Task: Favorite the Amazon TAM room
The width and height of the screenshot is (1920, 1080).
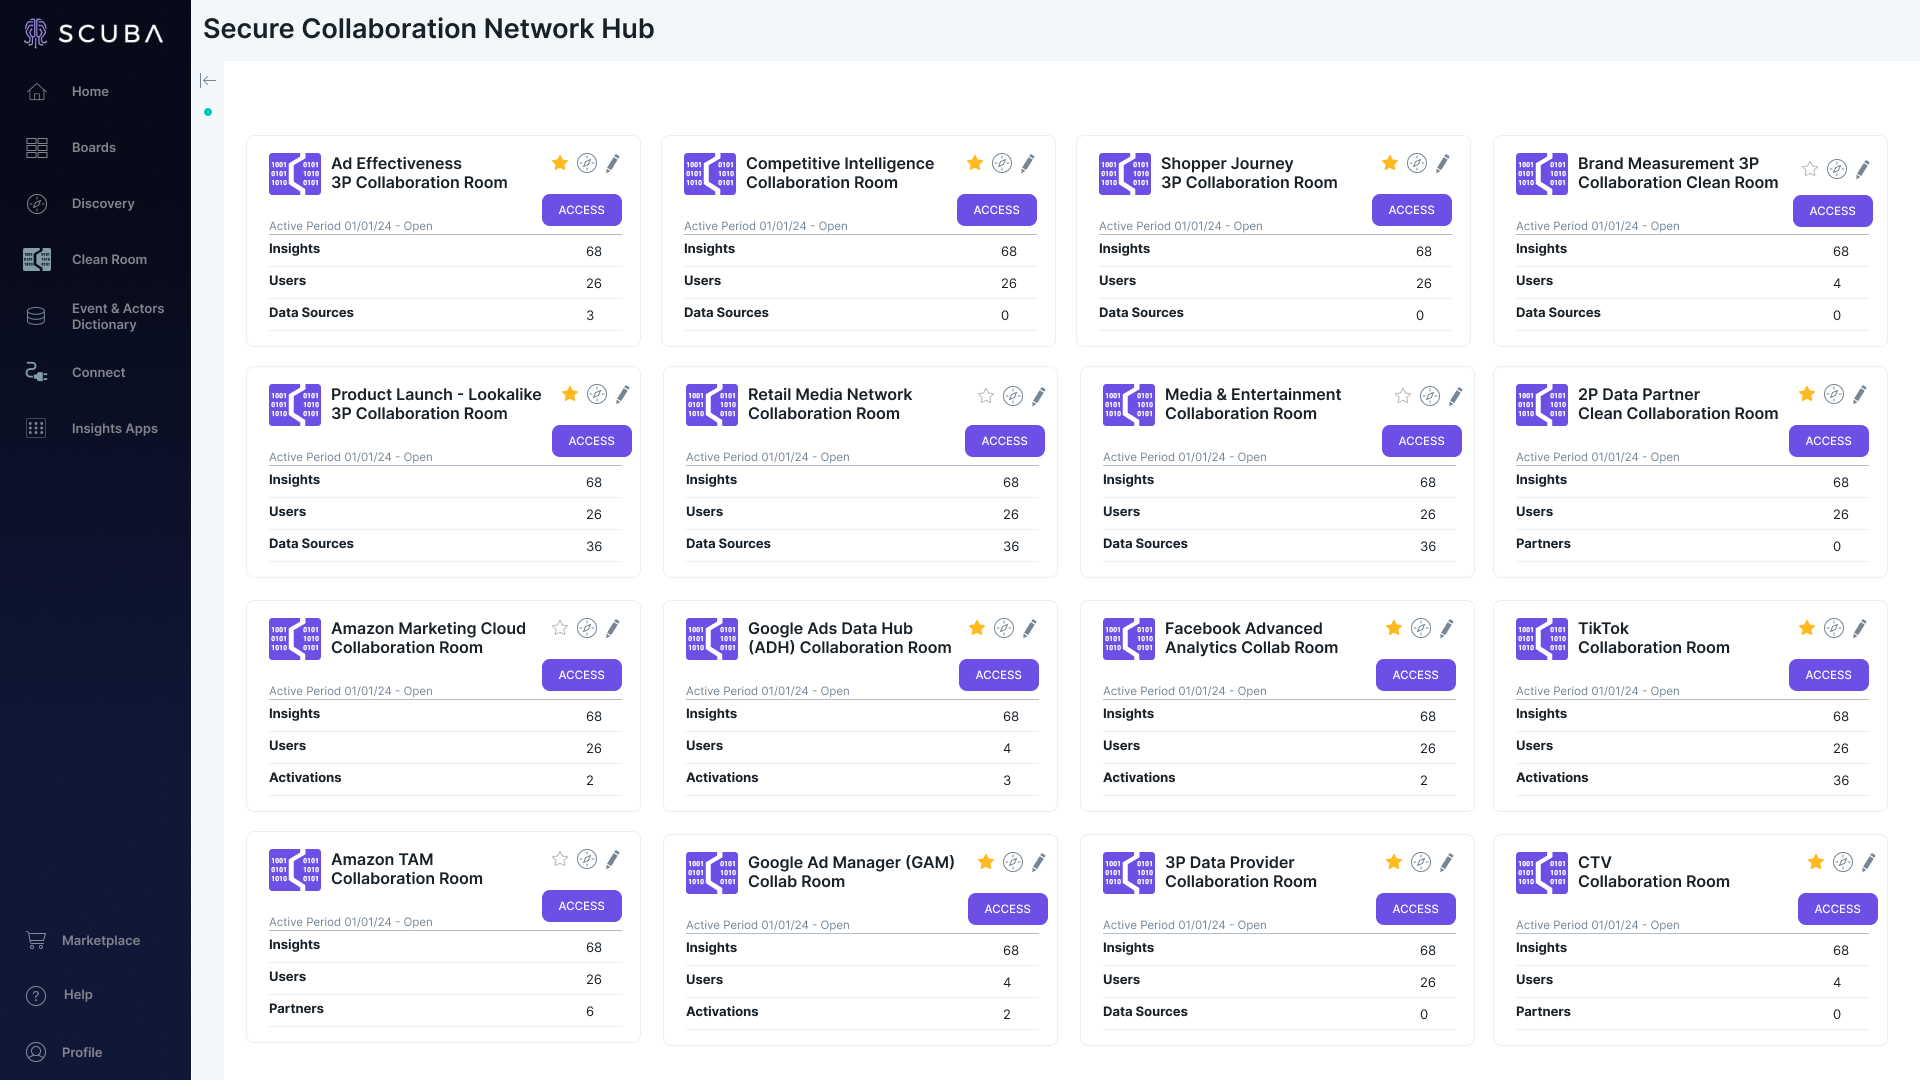Action: pyautogui.click(x=560, y=859)
